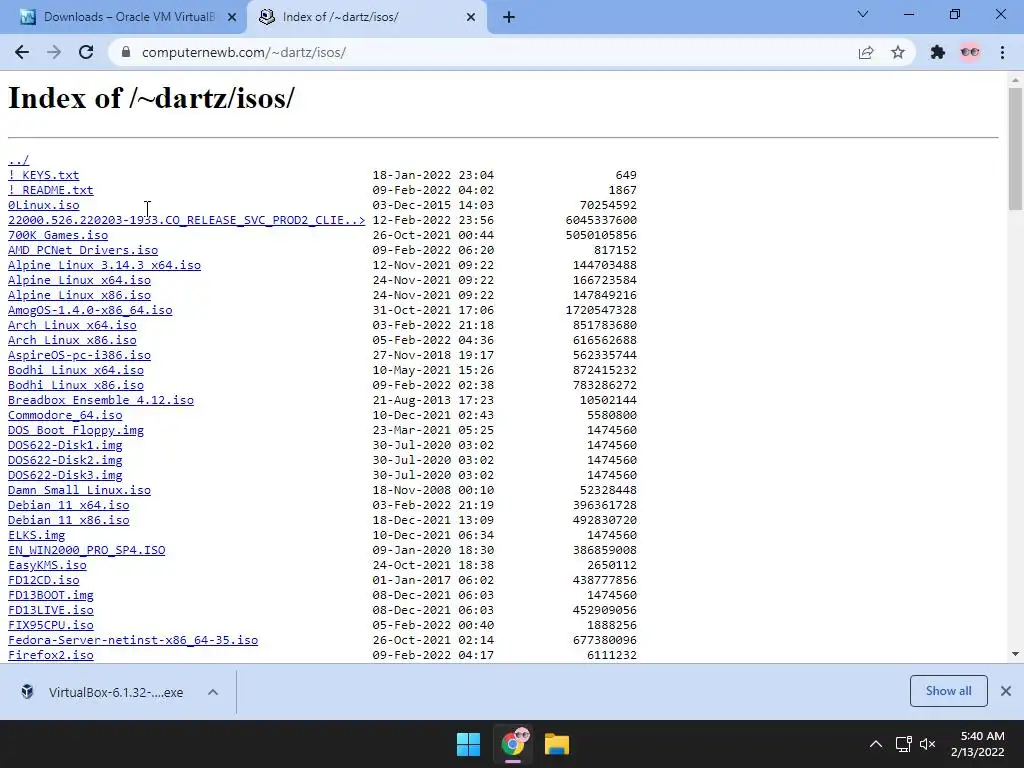Open parent directory ../ link
The height and width of the screenshot is (768, 1024).
(18, 160)
